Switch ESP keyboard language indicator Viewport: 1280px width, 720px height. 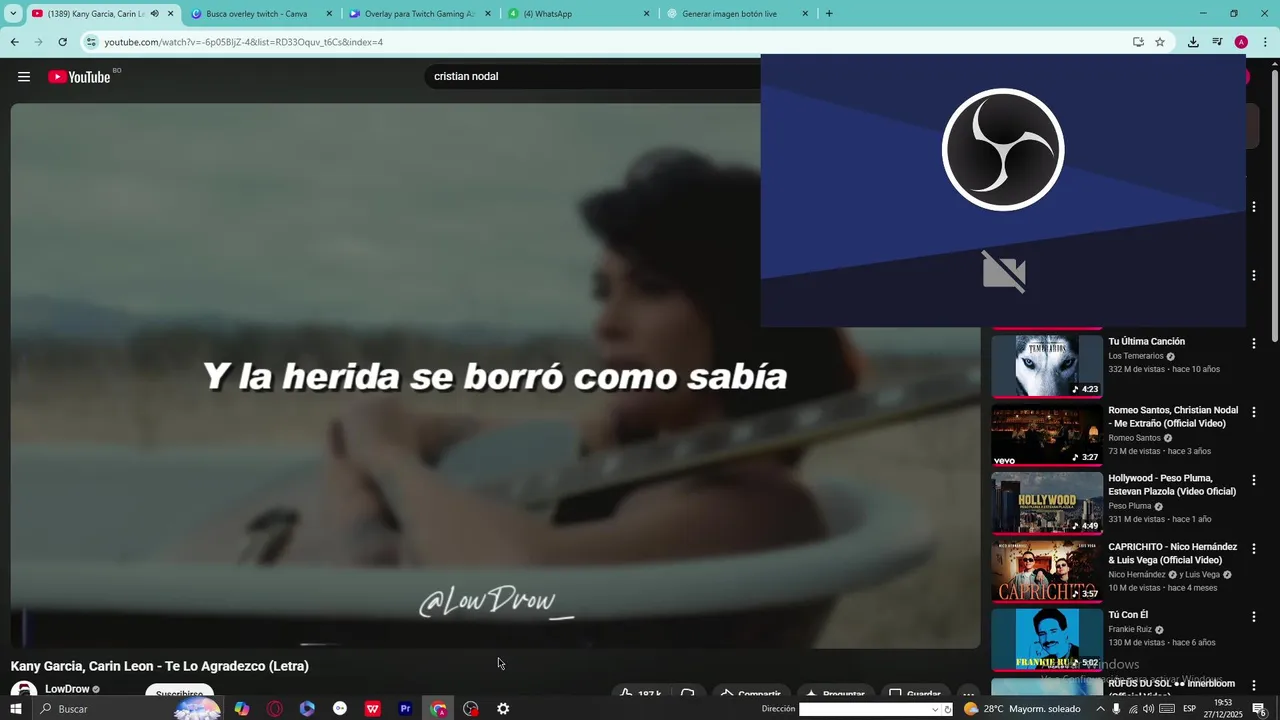click(x=1190, y=709)
